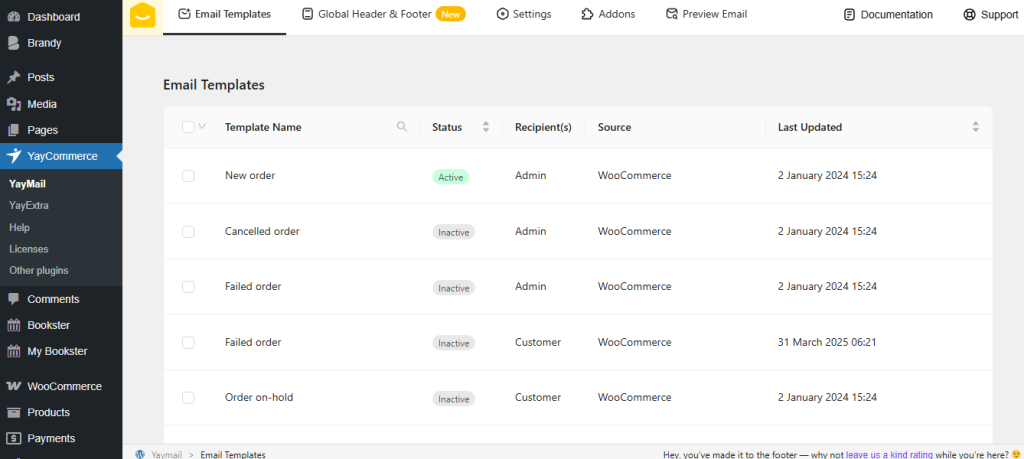Open the Addons tab

click(608, 14)
